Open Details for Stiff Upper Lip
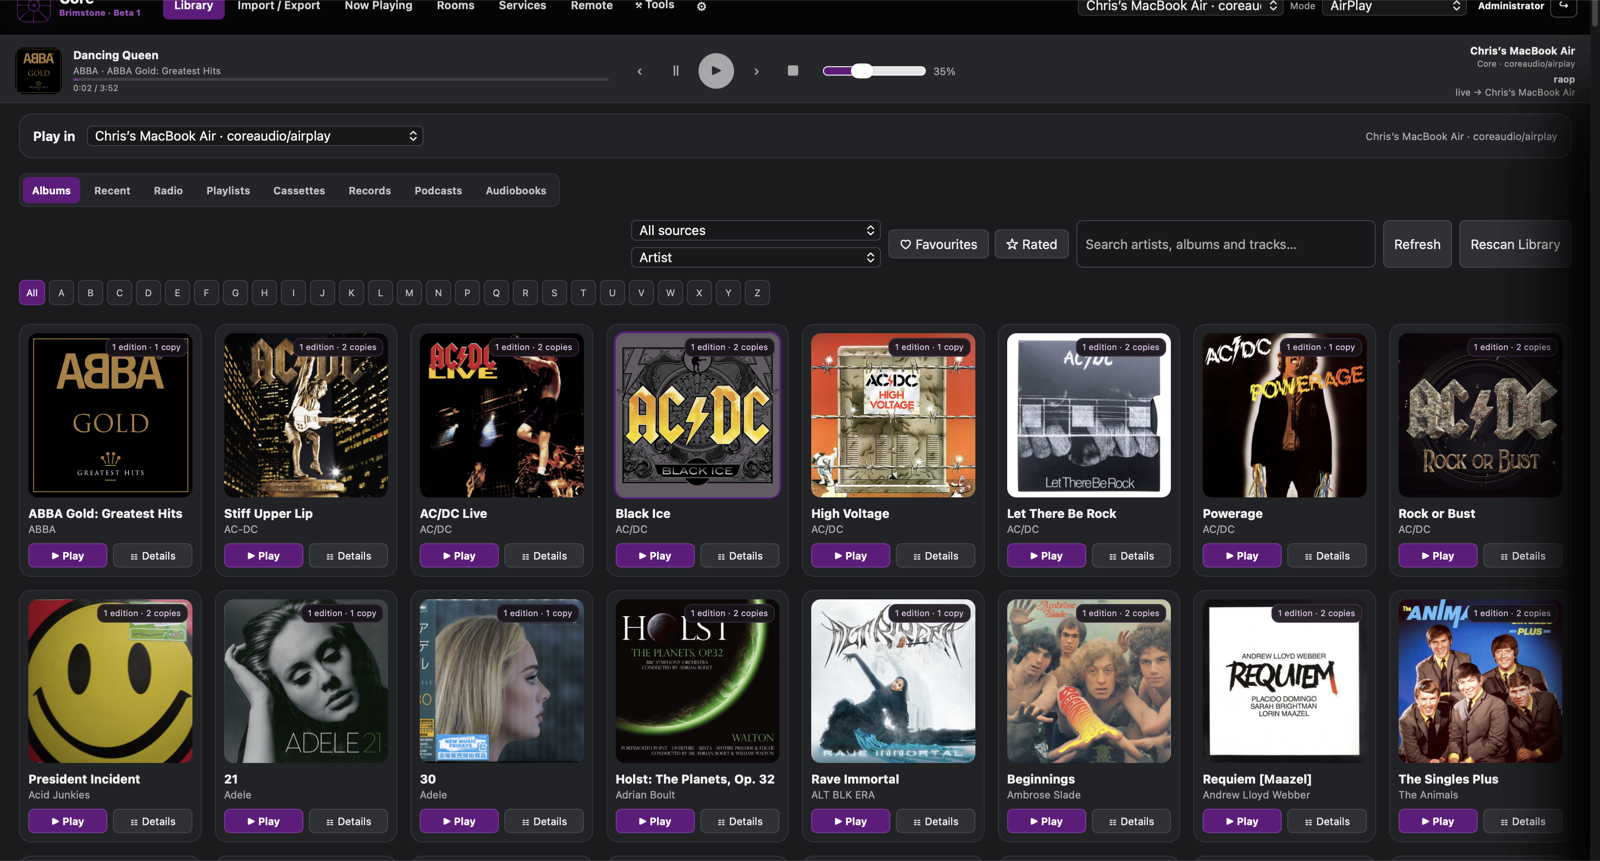This screenshot has height=861, width=1600. click(x=348, y=556)
